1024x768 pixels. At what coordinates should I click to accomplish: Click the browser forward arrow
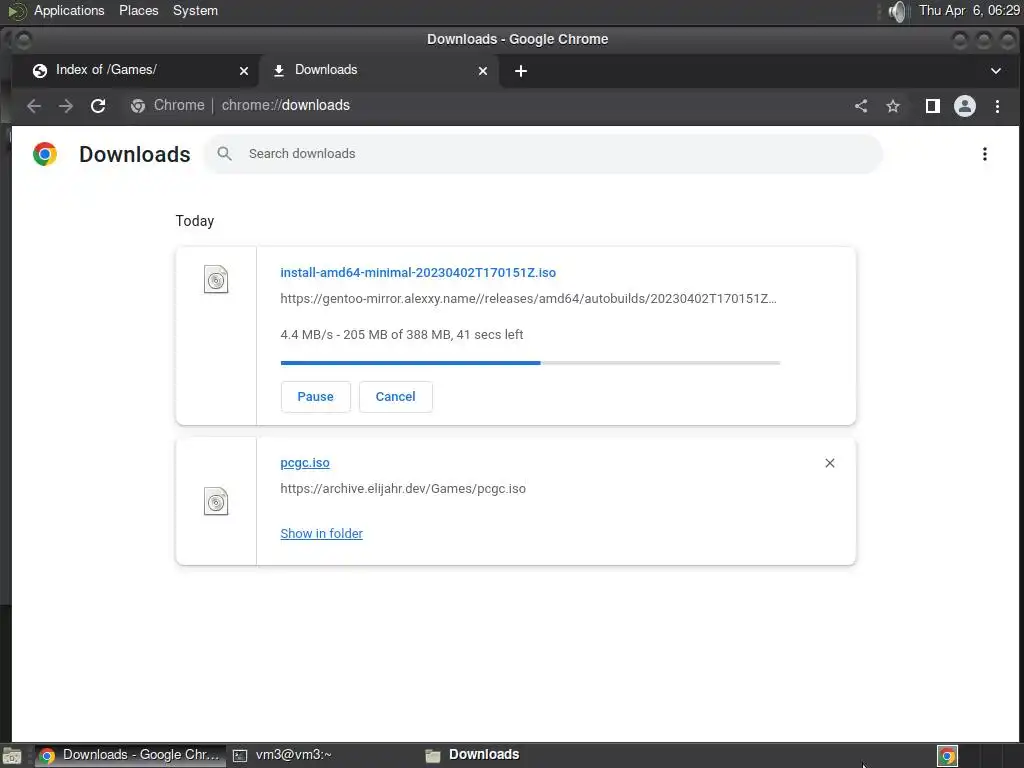pyautogui.click(x=66, y=106)
